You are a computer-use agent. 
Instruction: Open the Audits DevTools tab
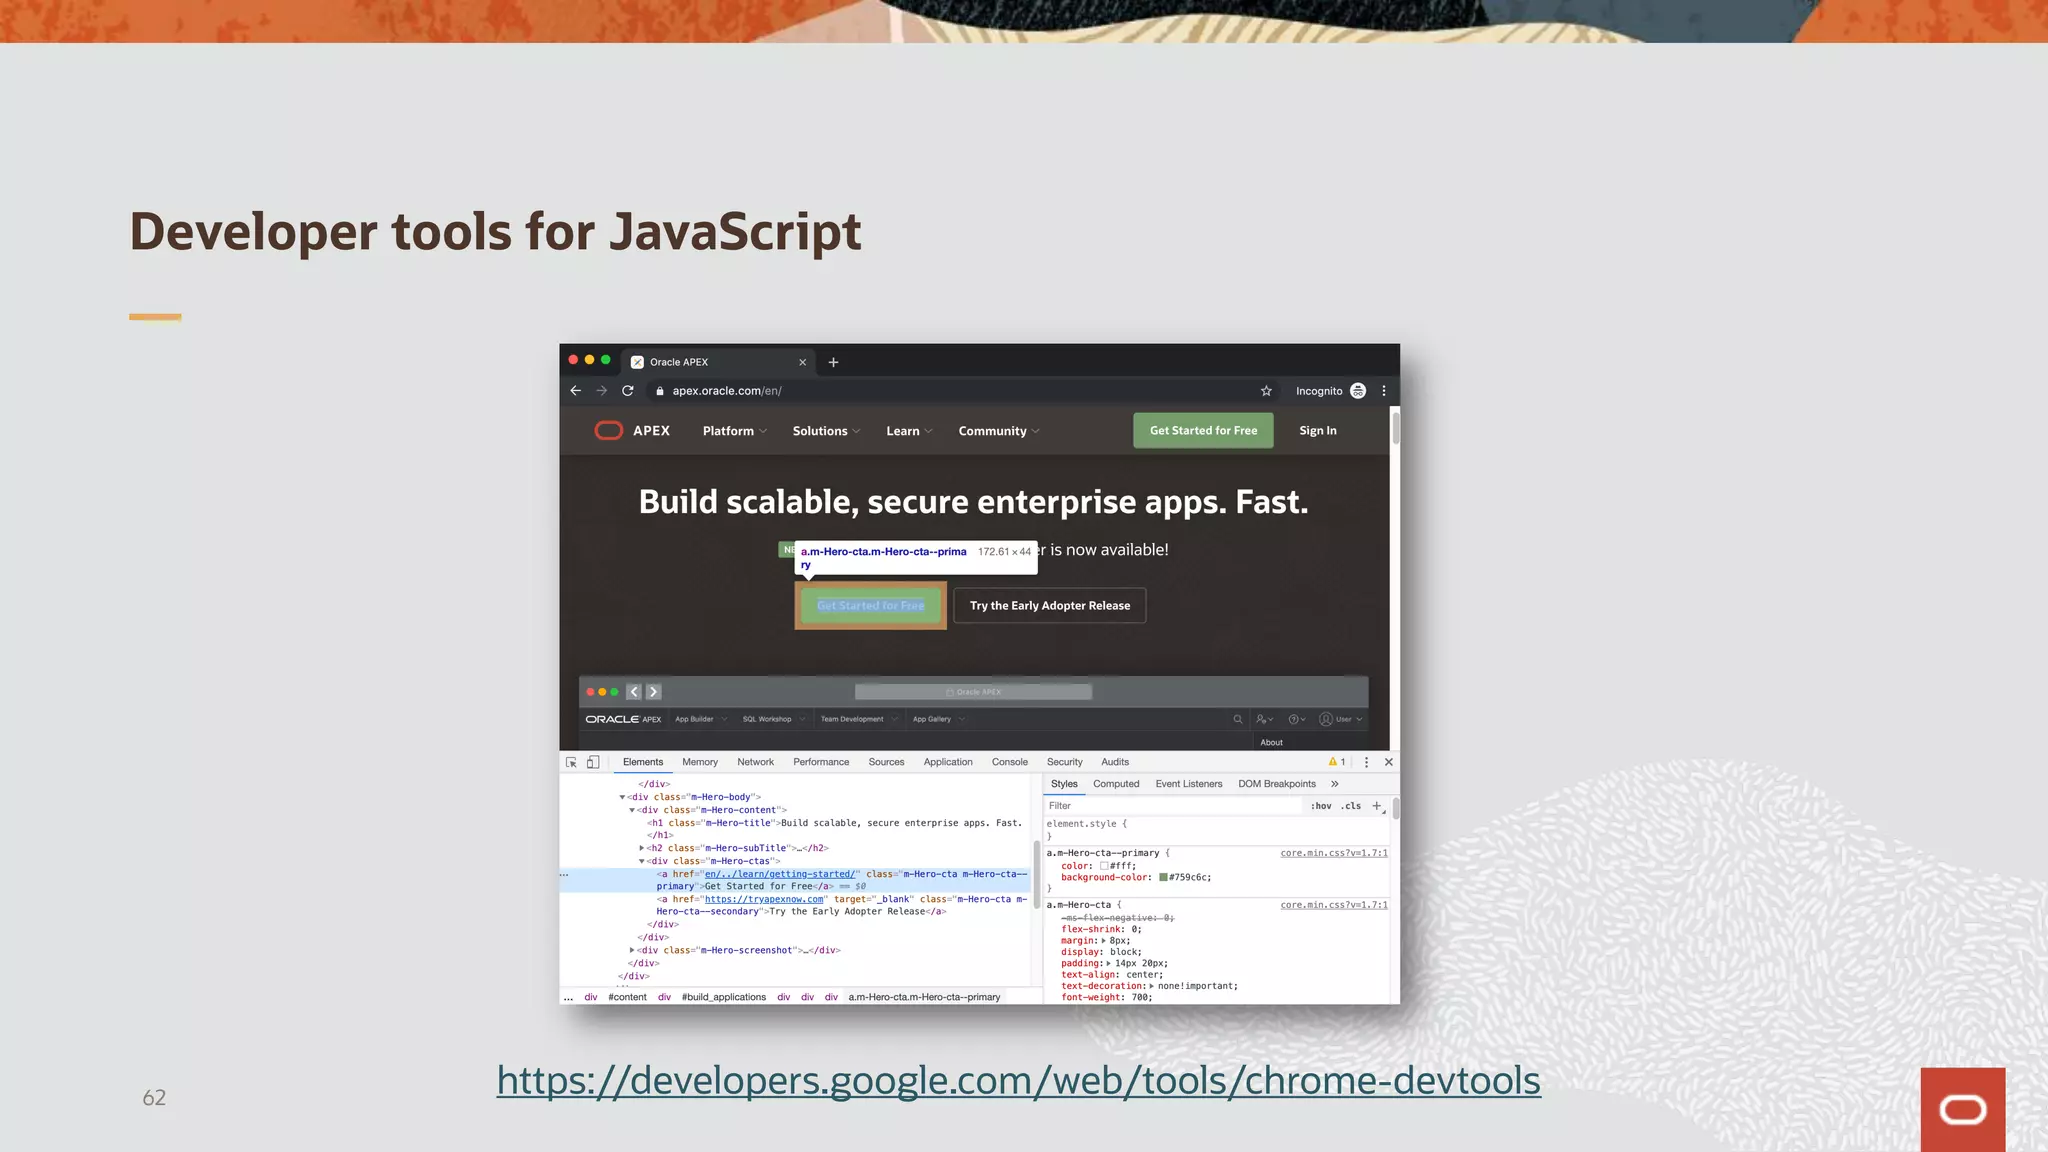click(x=1115, y=762)
